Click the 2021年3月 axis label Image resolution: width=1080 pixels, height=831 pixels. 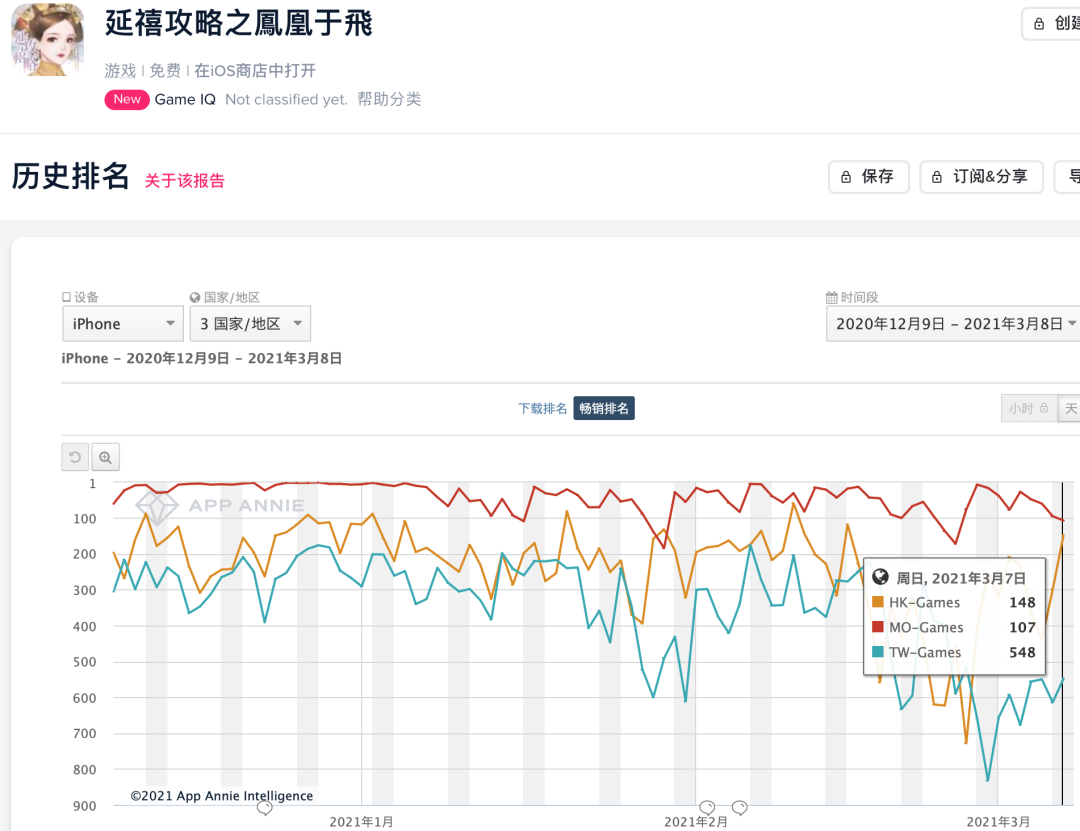tap(998, 821)
